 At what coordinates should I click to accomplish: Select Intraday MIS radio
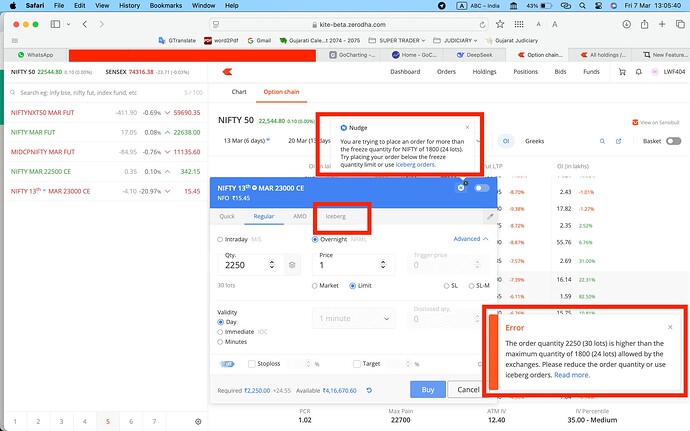[x=220, y=239]
